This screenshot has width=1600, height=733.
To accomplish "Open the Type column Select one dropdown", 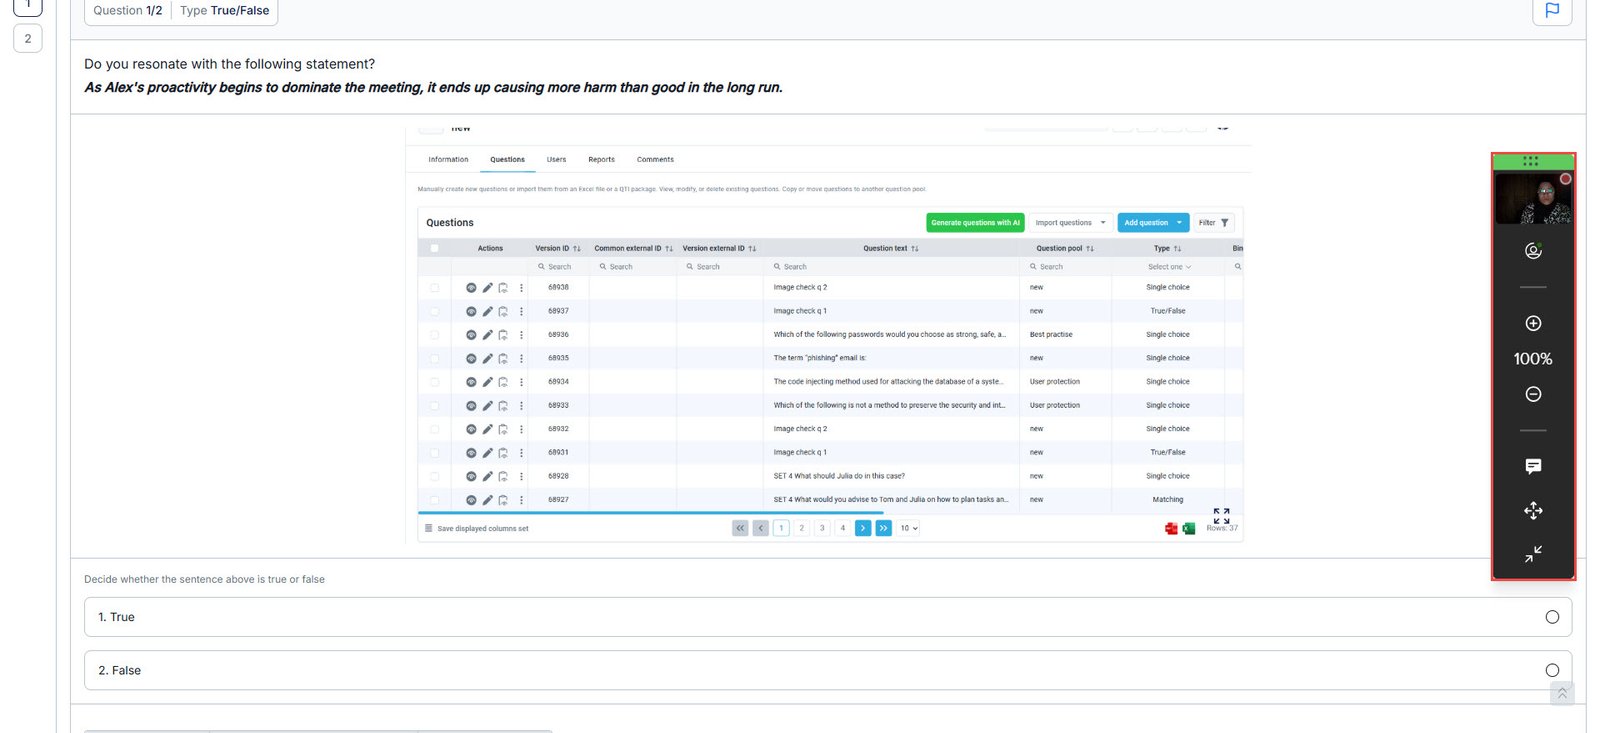I will coord(1168,267).
